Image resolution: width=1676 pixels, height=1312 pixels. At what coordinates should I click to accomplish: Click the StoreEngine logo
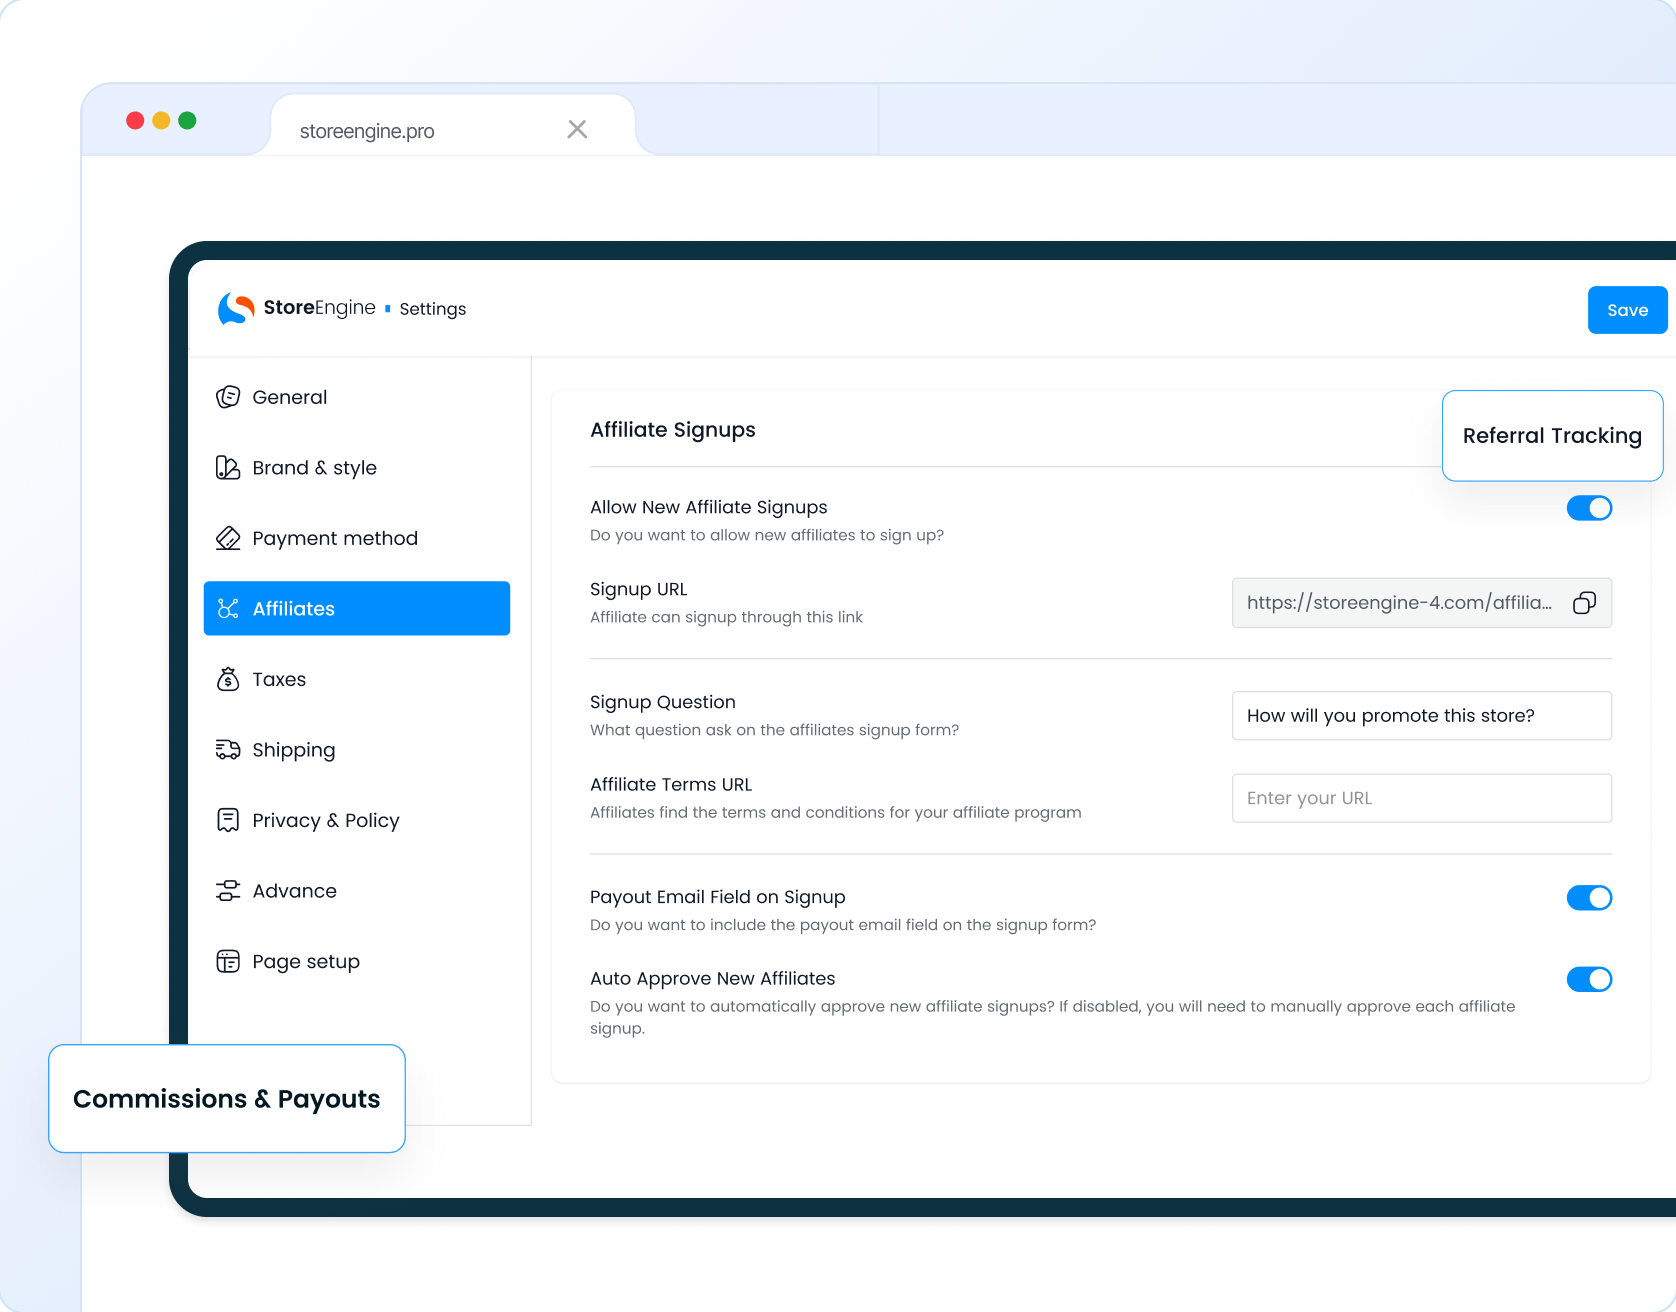236,309
